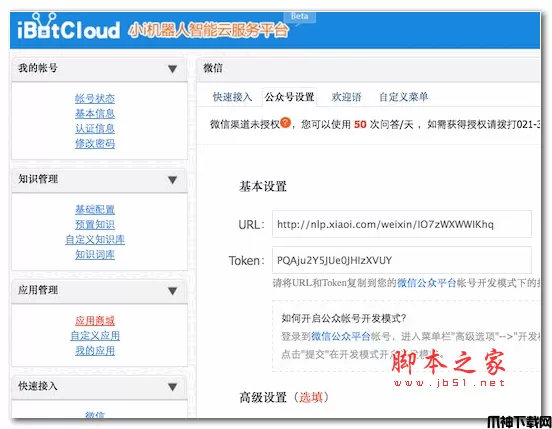Open the 我的应用 link
Viewport: 552px width, 429px height.
(95, 351)
